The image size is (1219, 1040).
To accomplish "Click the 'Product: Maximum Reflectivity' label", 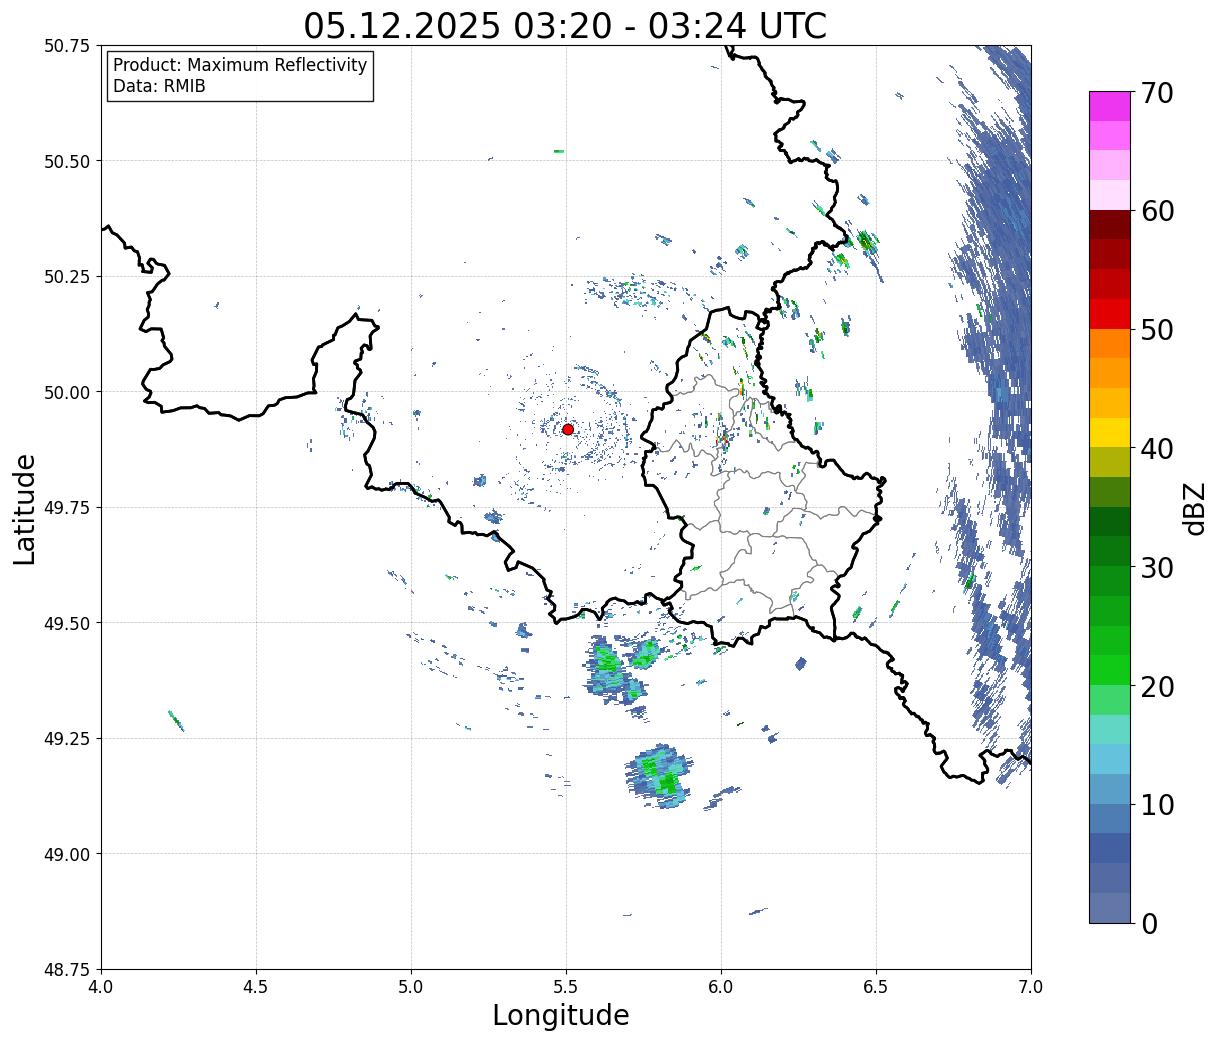I will coord(240,65).
